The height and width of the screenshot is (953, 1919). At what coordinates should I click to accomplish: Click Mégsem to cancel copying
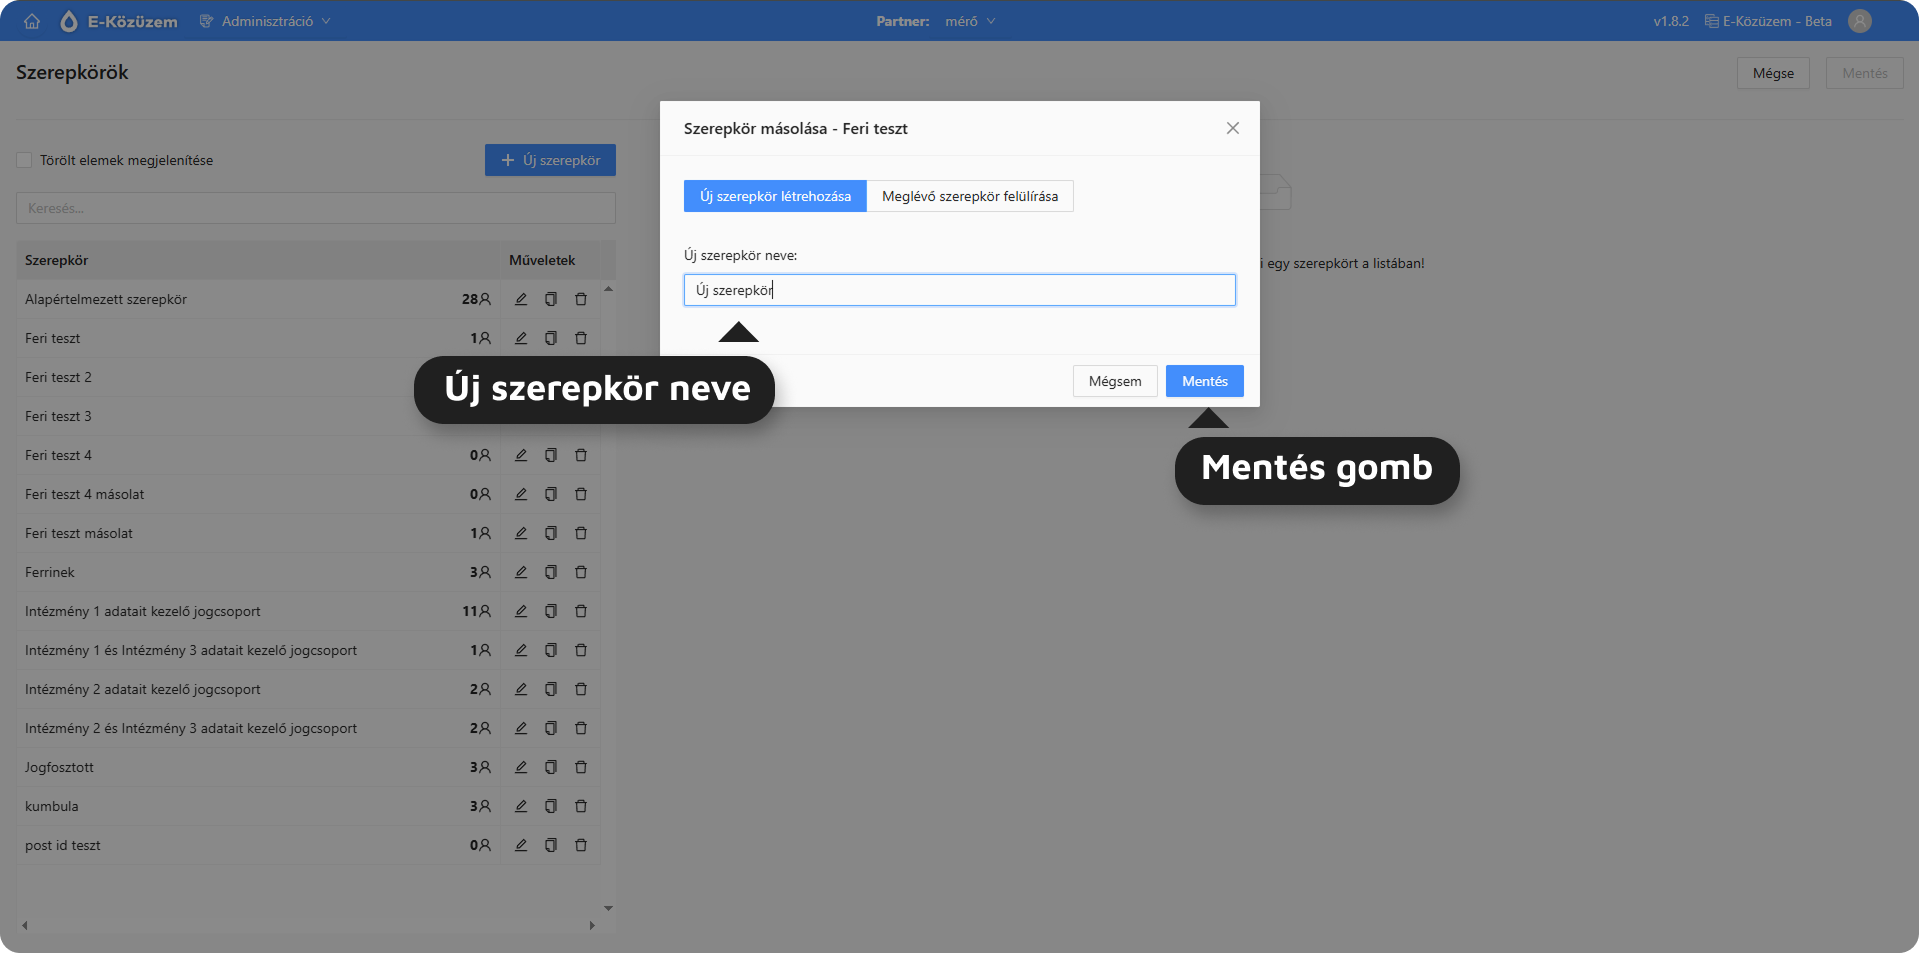1114,381
